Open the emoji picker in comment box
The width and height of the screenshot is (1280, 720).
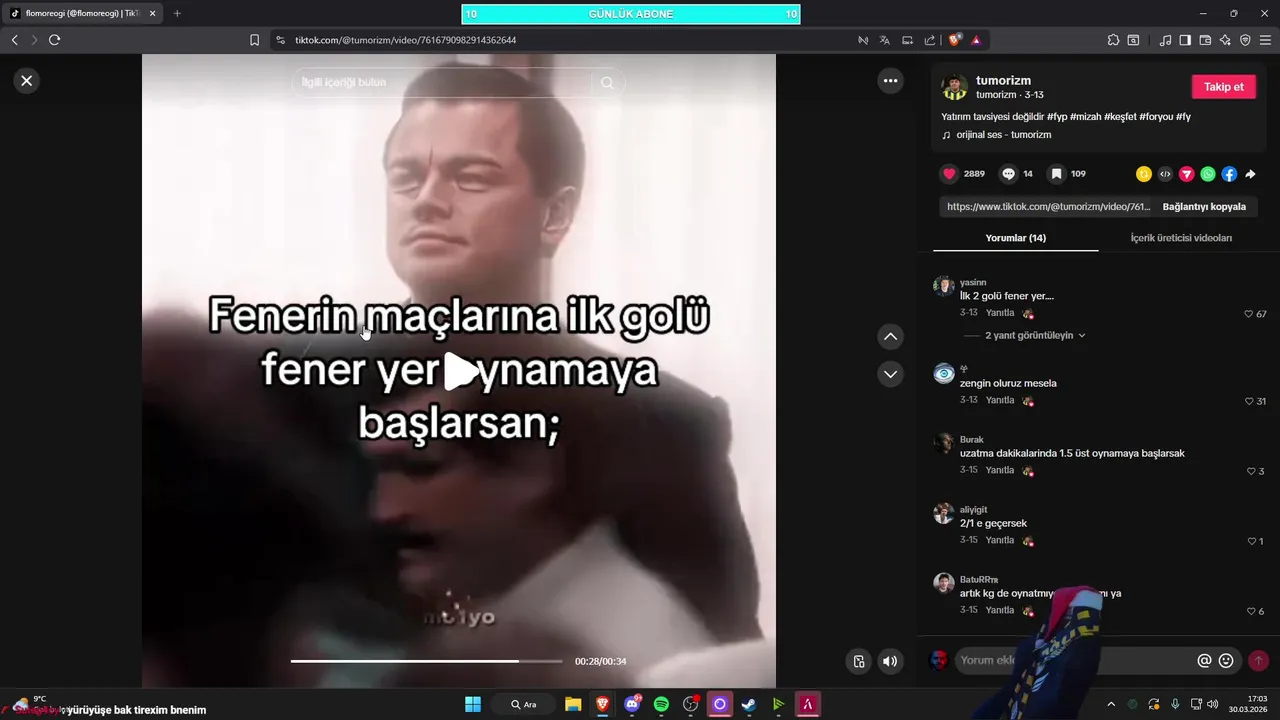tap(1226, 661)
